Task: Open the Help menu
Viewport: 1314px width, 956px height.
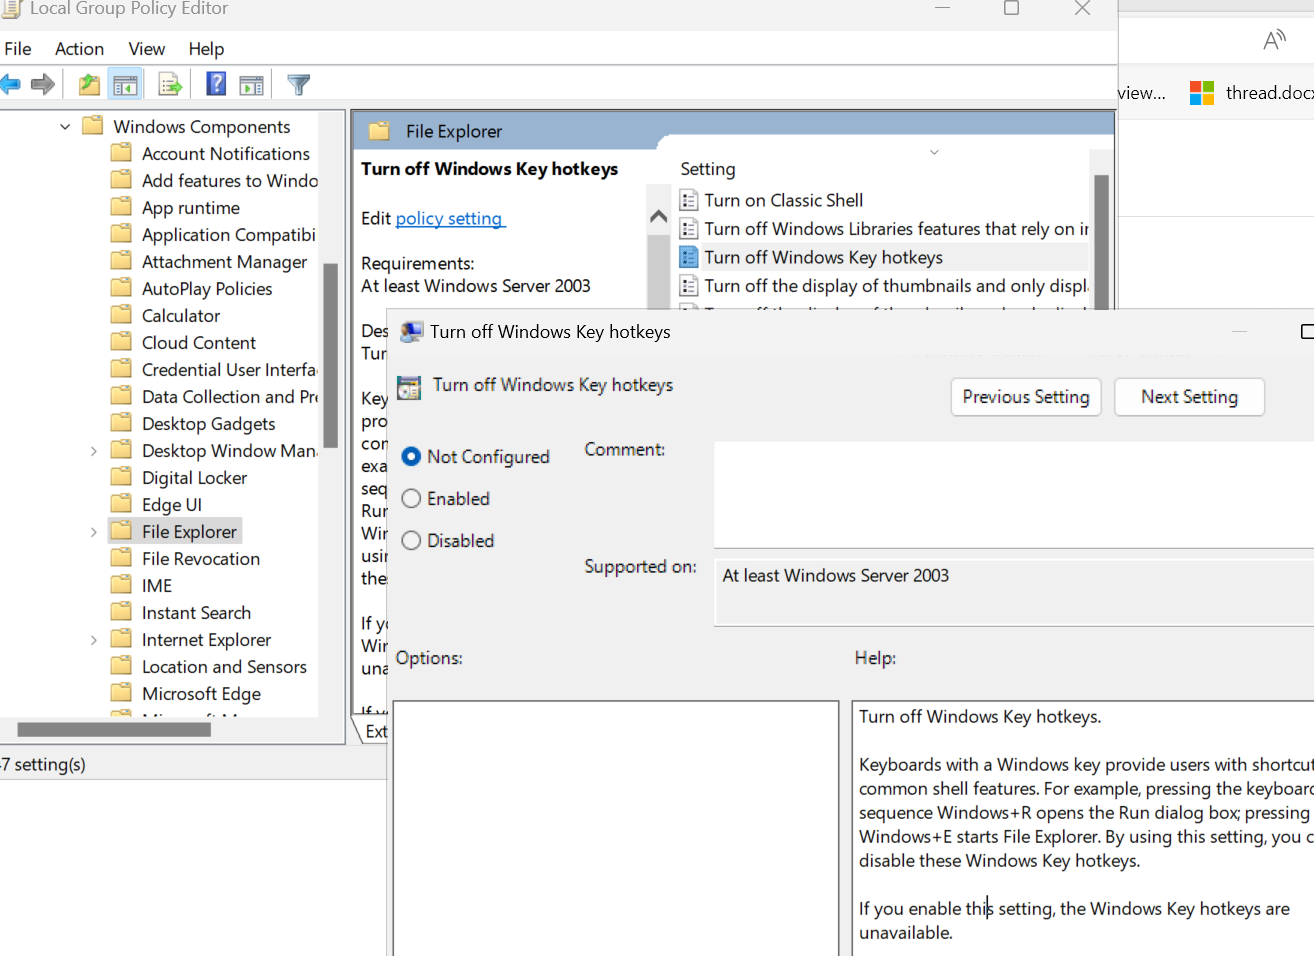Action: [x=206, y=49]
